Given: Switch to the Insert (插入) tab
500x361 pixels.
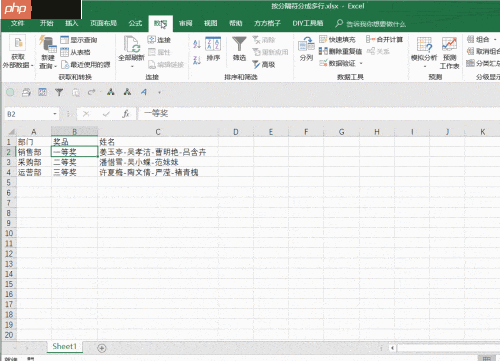Looking at the screenshot, I should point(71,23).
